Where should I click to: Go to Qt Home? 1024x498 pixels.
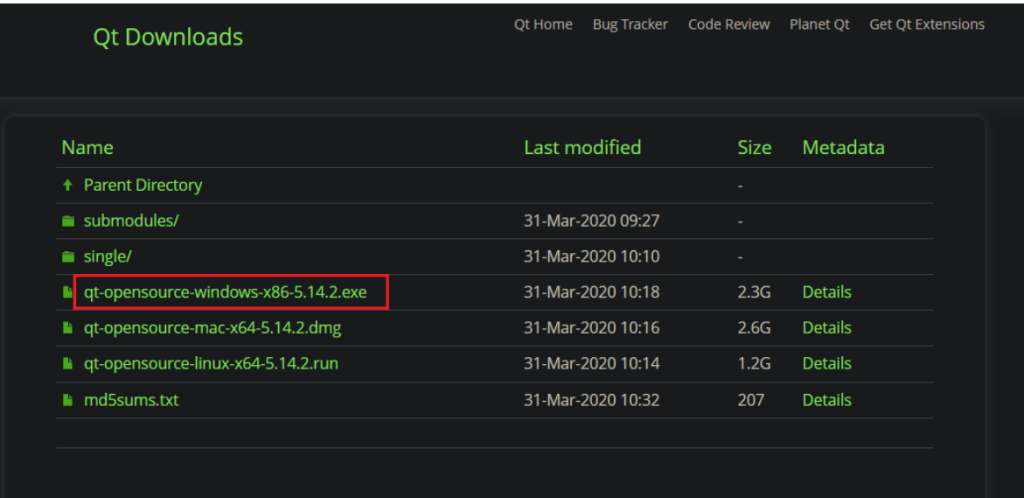click(x=543, y=25)
